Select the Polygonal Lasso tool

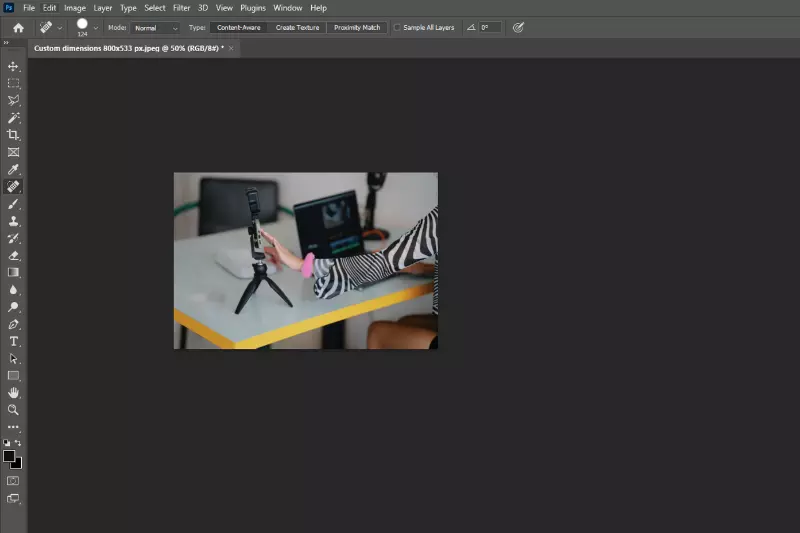13,100
